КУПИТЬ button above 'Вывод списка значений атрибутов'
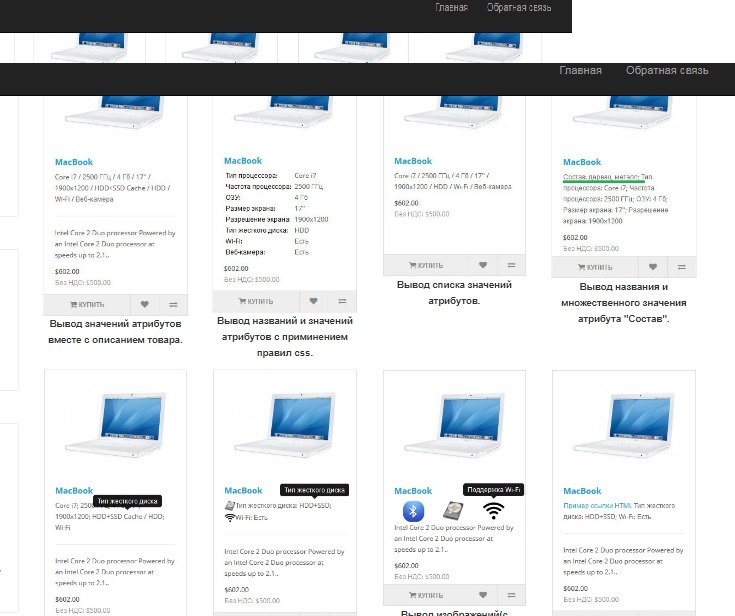Screen dimensions: 735x616 (426, 265)
